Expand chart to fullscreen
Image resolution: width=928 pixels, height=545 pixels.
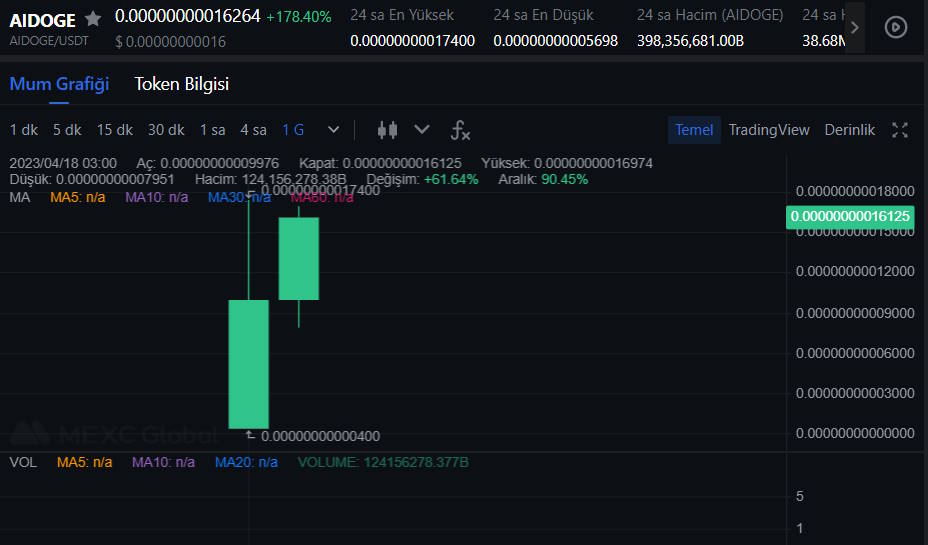[900, 130]
